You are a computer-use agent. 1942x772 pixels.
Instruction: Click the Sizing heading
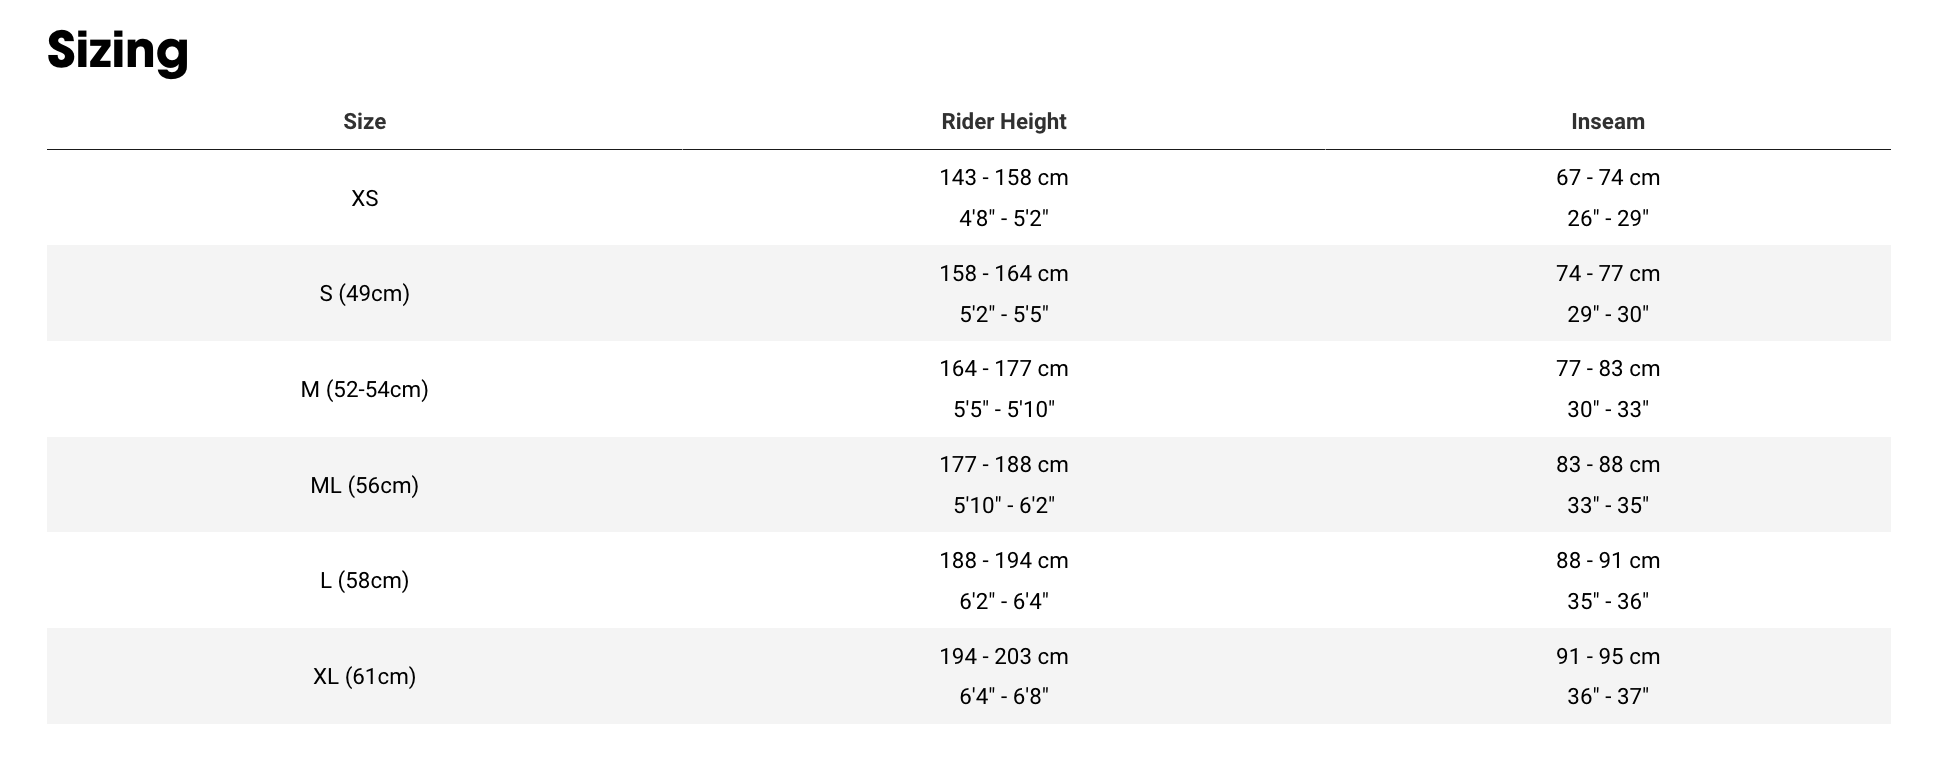tap(118, 50)
